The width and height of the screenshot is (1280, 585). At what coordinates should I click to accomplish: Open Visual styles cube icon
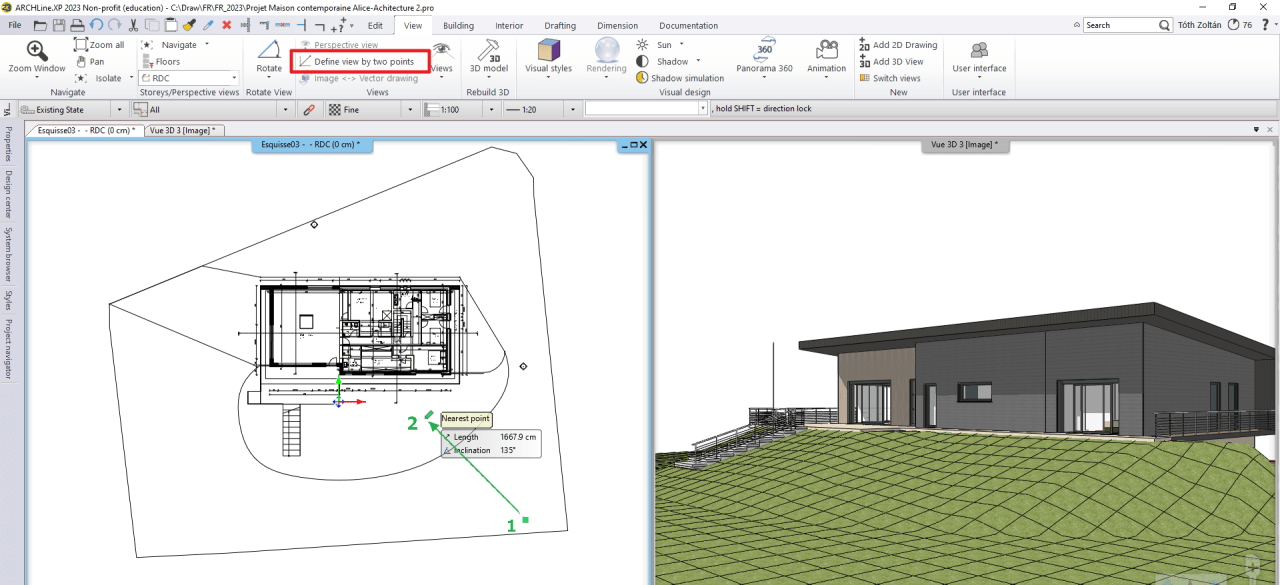548,50
